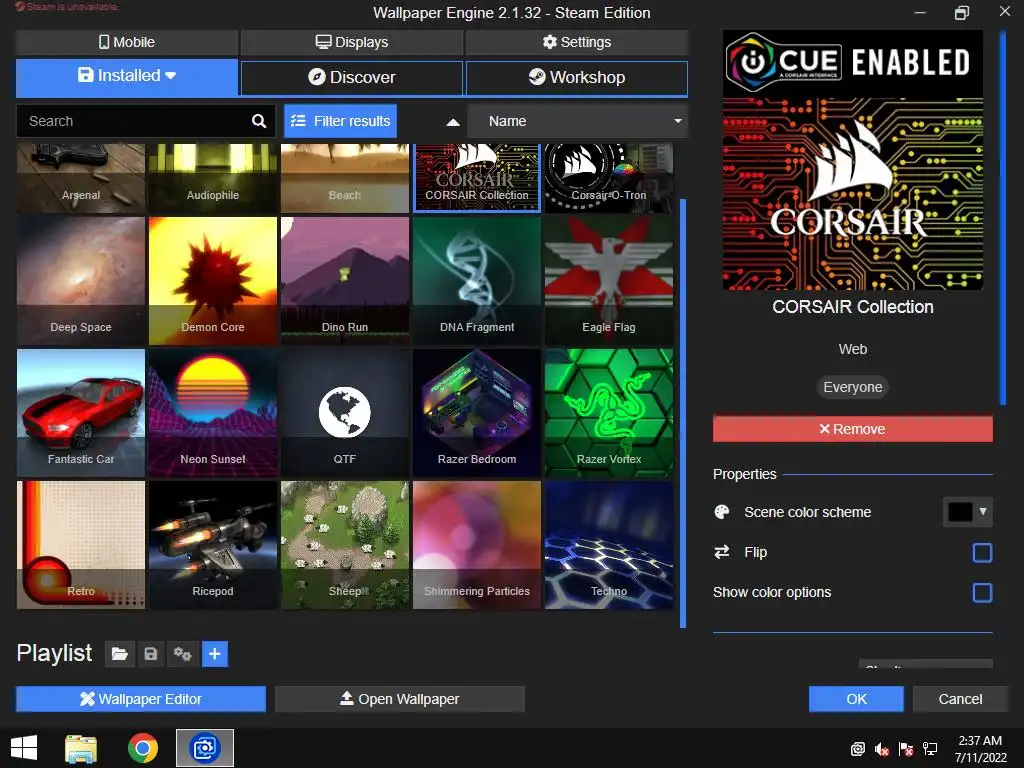The height and width of the screenshot is (768, 1024).
Task: Click the large CORSAIR preview image
Action: [x=852, y=160]
